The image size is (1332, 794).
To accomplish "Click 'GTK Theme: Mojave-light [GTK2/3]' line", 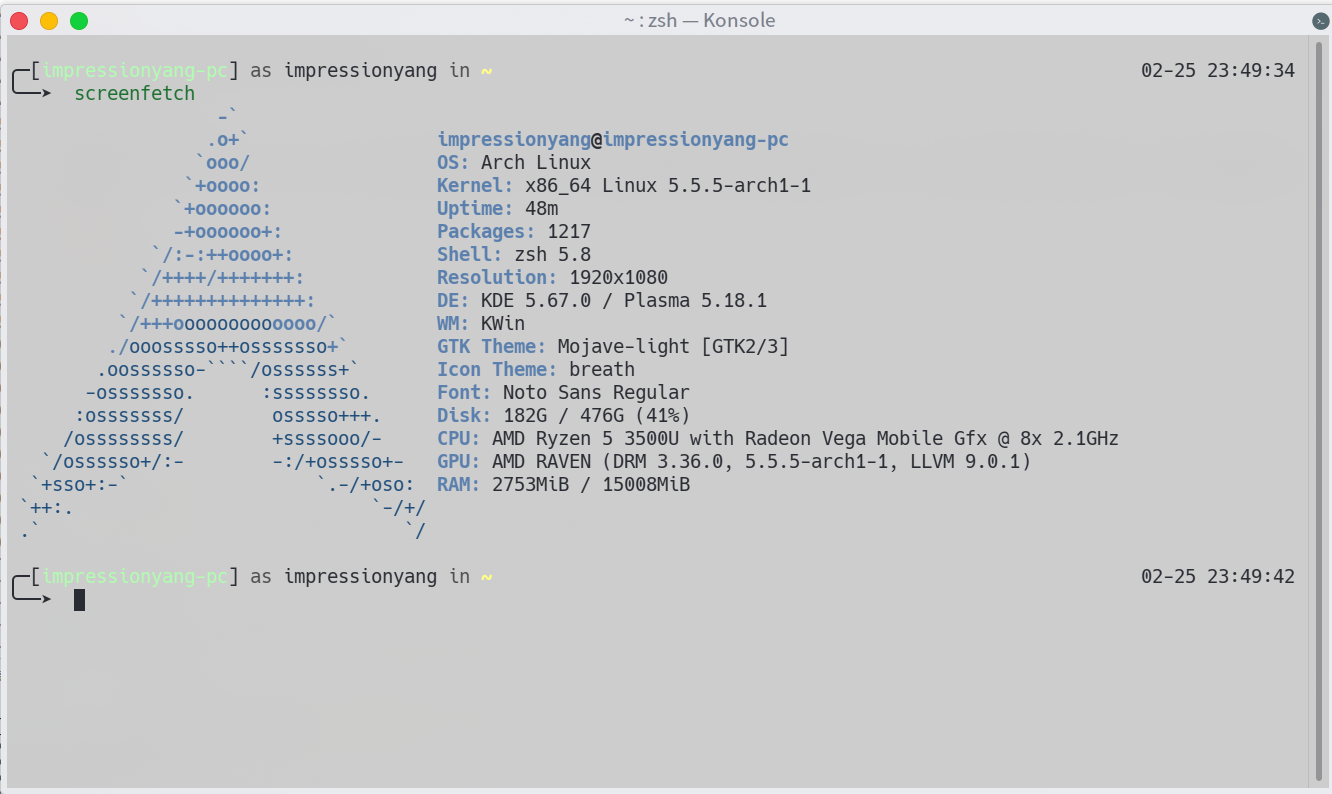I will (x=613, y=347).
